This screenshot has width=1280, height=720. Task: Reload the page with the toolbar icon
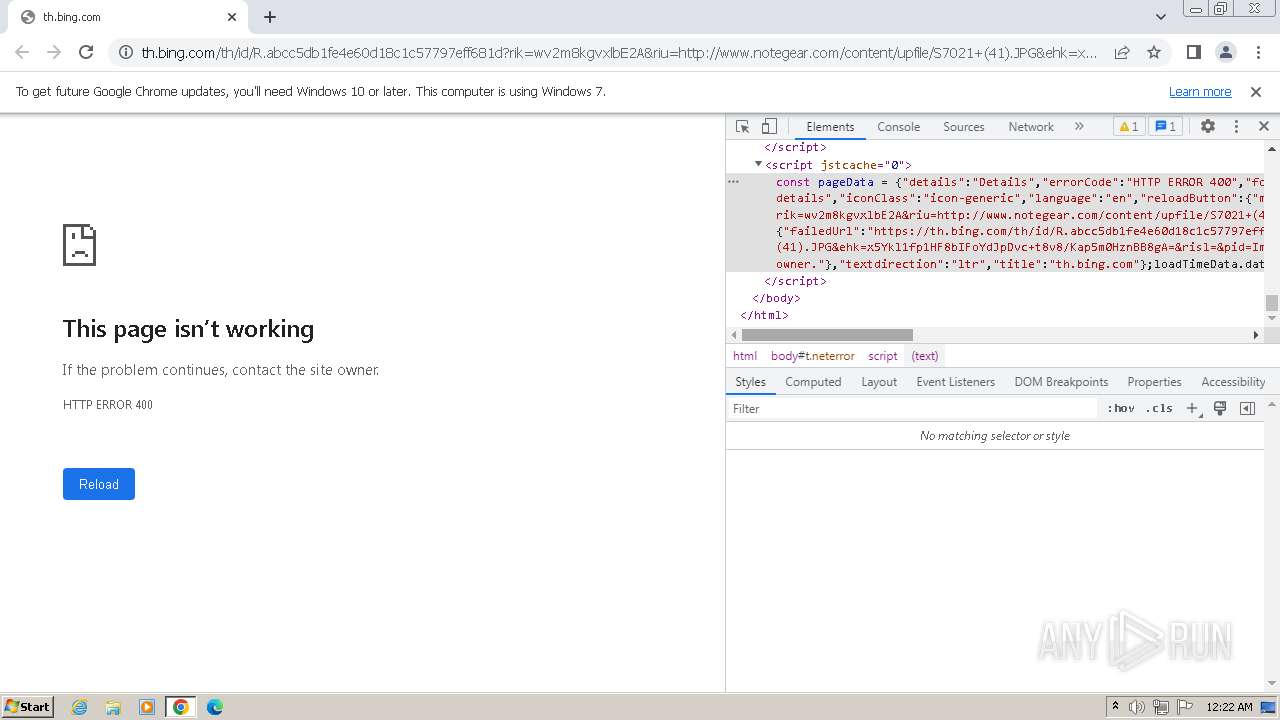[x=86, y=52]
